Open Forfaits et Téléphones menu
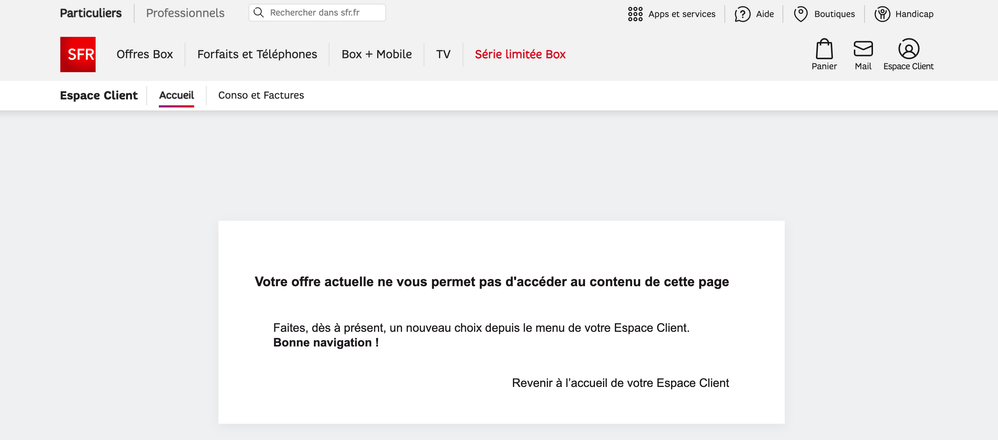Image resolution: width=998 pixels, height=440 pixels. tap(257, 54)
